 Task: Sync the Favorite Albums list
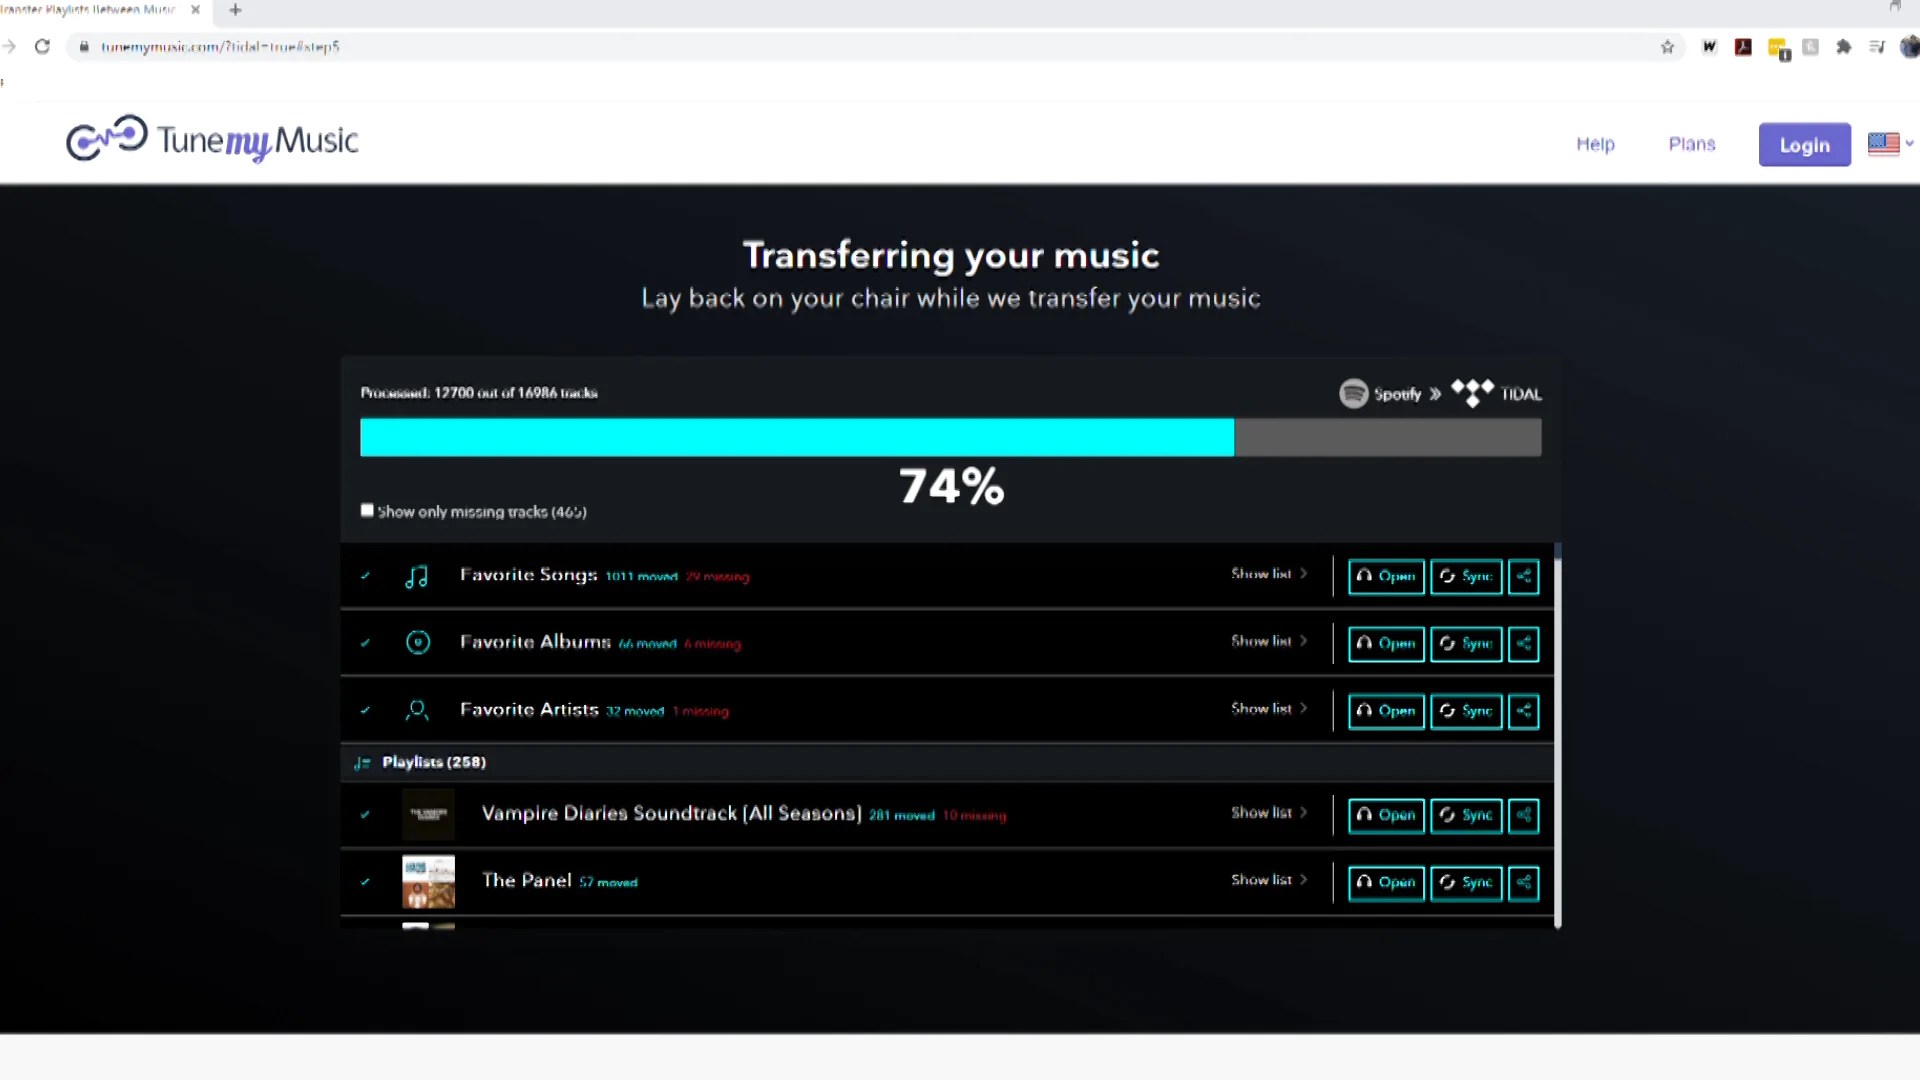1465,643
